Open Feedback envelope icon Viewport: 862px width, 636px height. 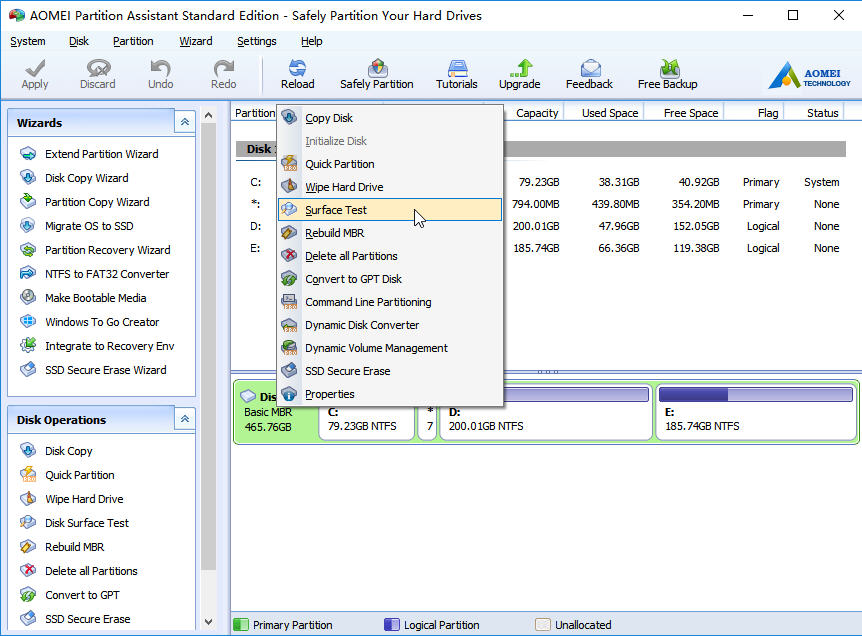[x=590, y=69]
